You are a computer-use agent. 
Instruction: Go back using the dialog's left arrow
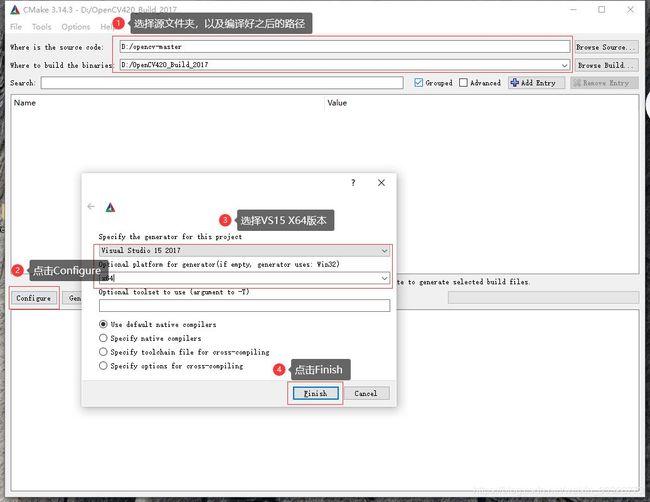91,206
